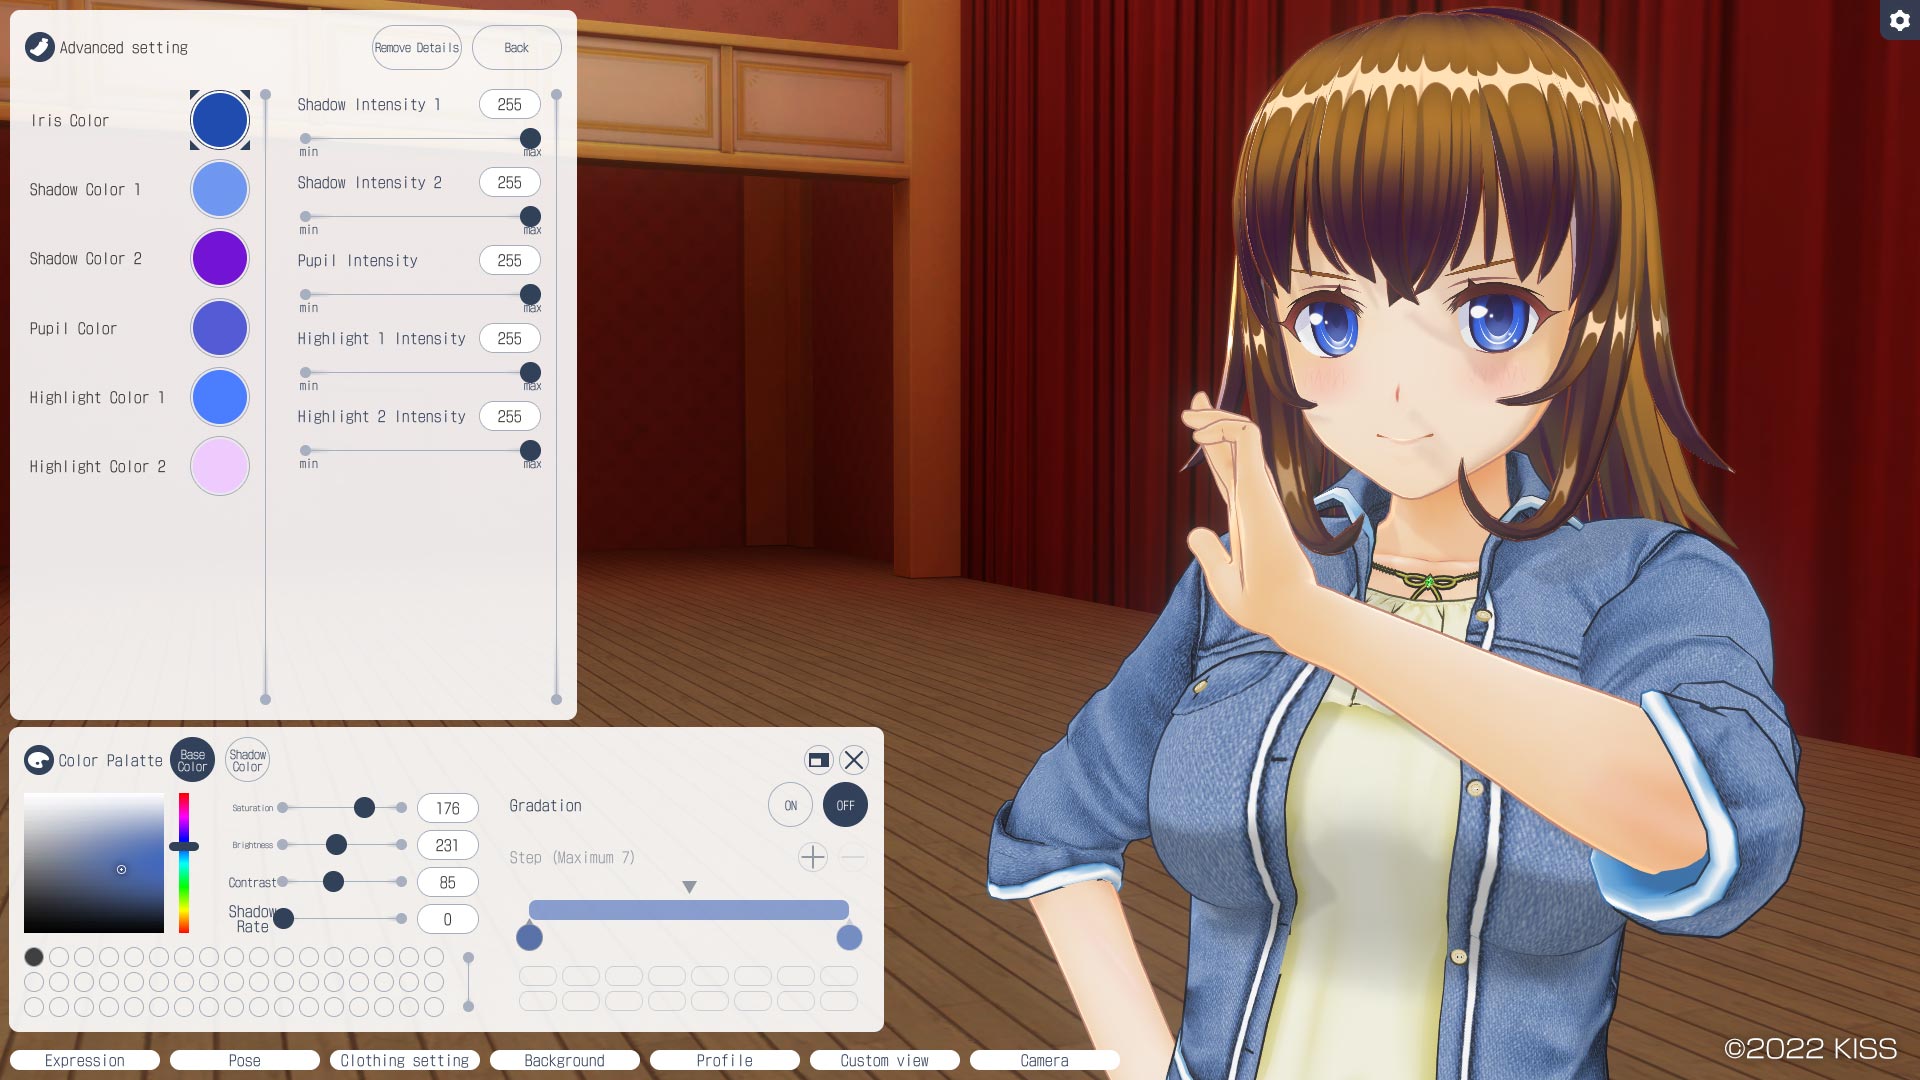Click the Advanced setting brush icon
This screenshot has height=1080, width=1920.
pos(40,47)
